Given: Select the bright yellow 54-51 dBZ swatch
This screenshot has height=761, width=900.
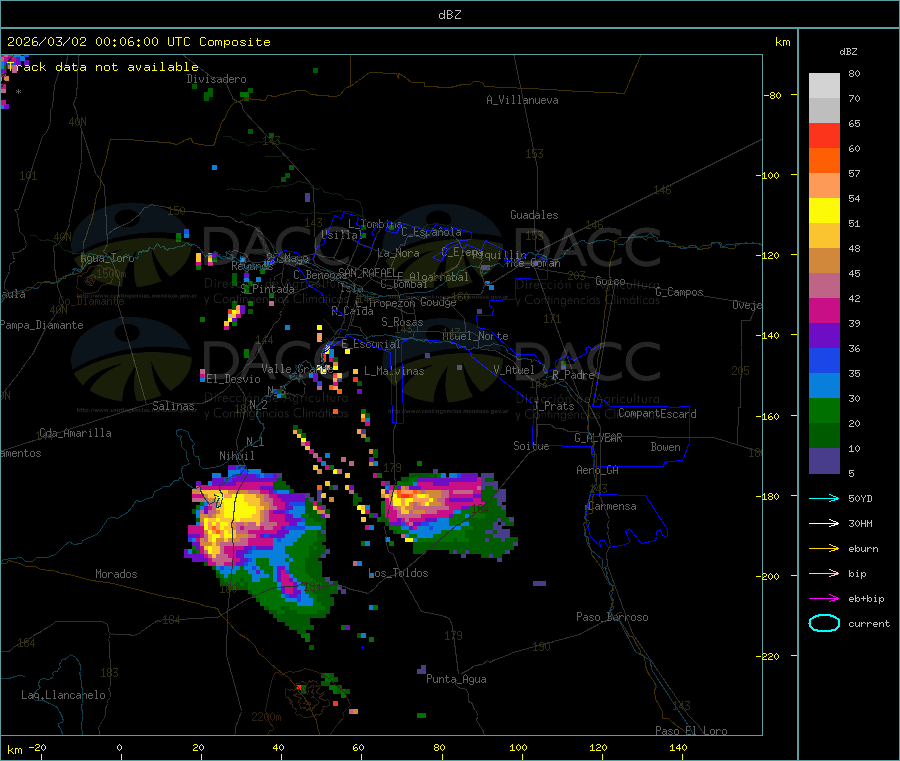Looking at the screenshot, I should [x=824, y=211].
